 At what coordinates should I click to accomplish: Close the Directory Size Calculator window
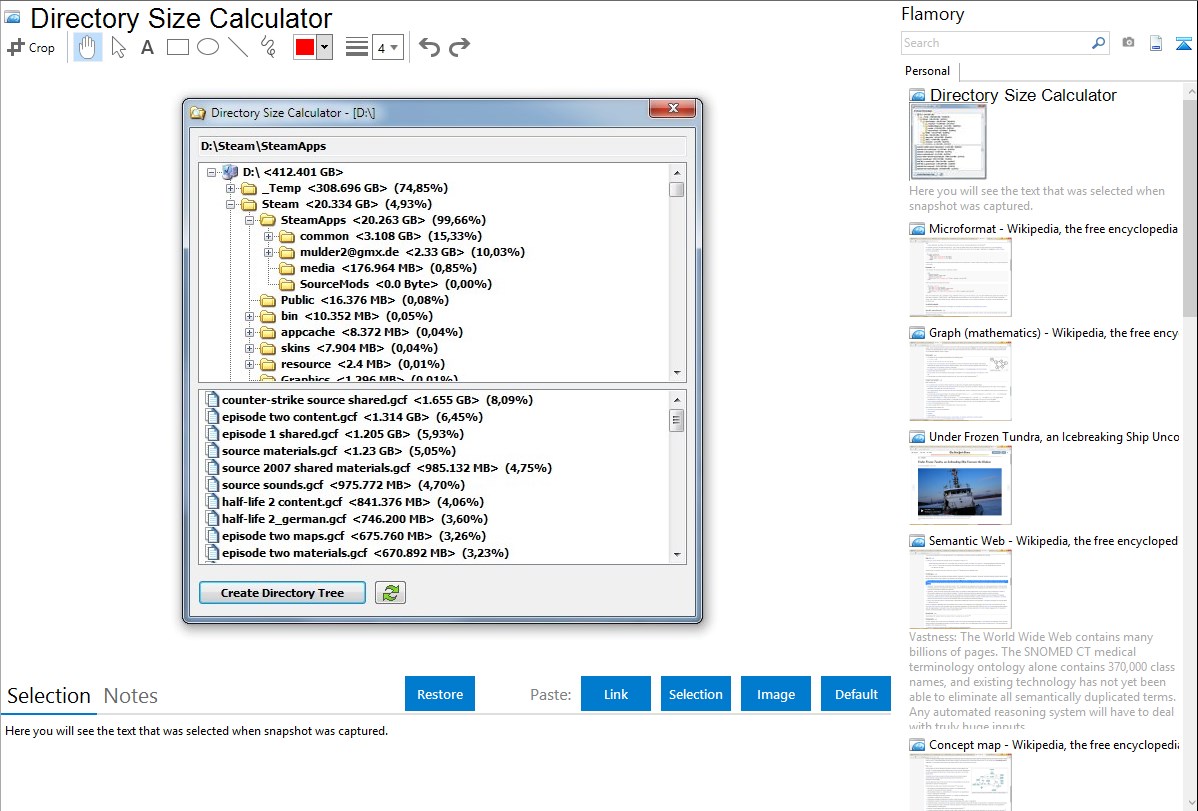point(672,109)
